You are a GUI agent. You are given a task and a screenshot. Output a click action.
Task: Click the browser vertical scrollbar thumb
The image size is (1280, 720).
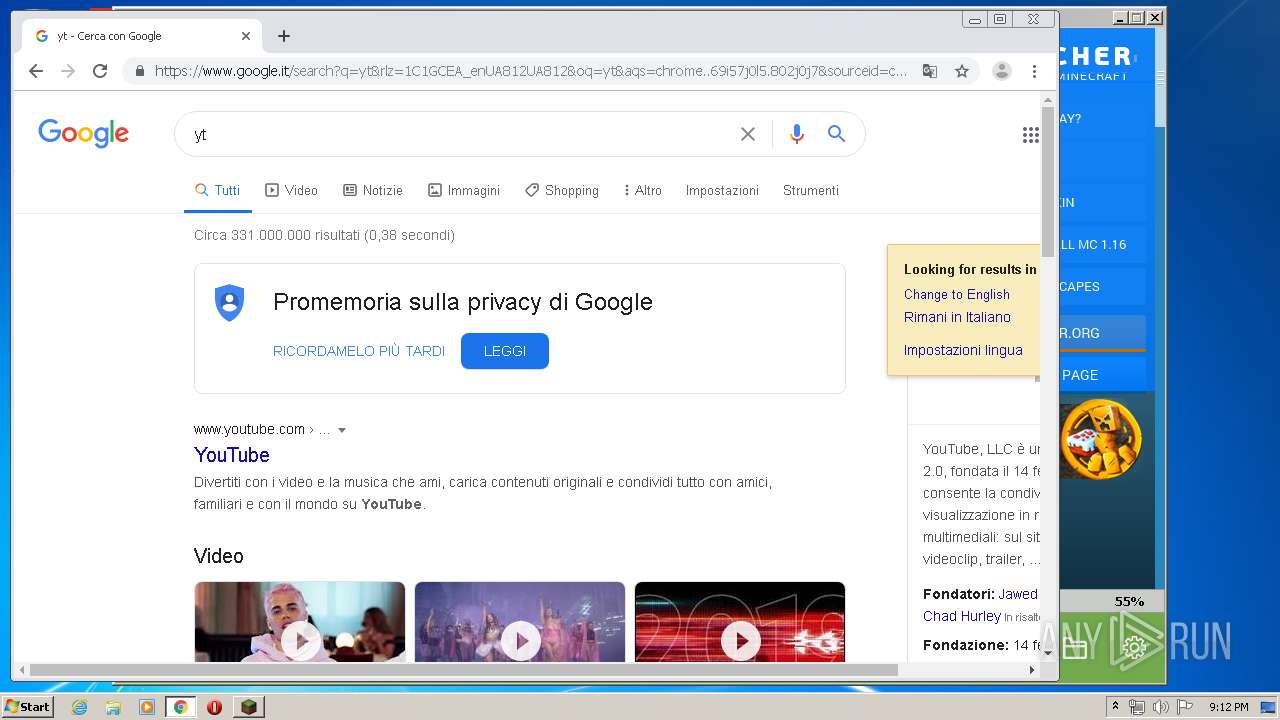coord(1048,182)
